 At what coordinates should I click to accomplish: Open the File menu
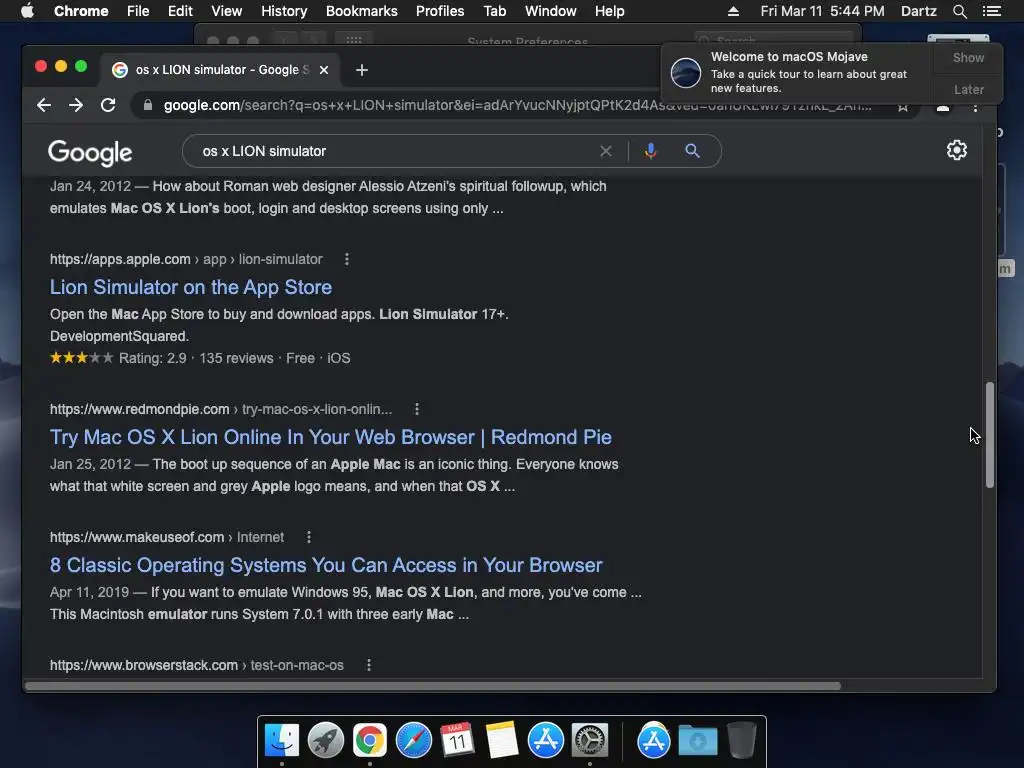point(138,11)
